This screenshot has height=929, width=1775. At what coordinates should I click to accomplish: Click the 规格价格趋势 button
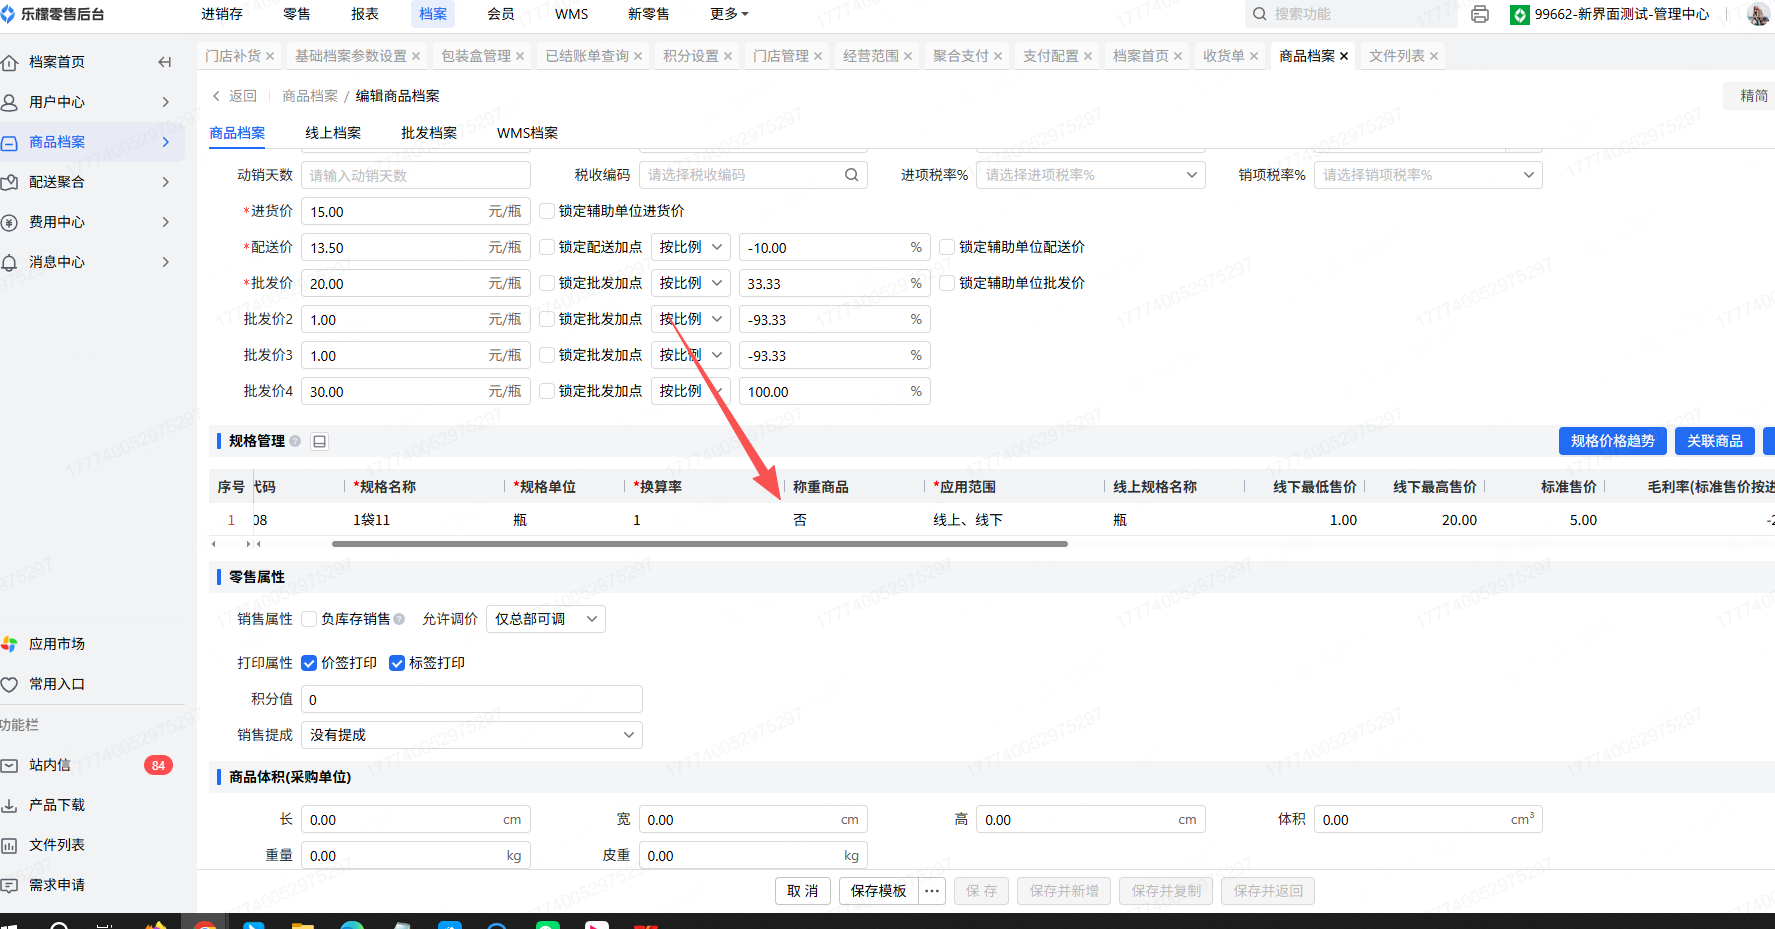[1613, 441]
